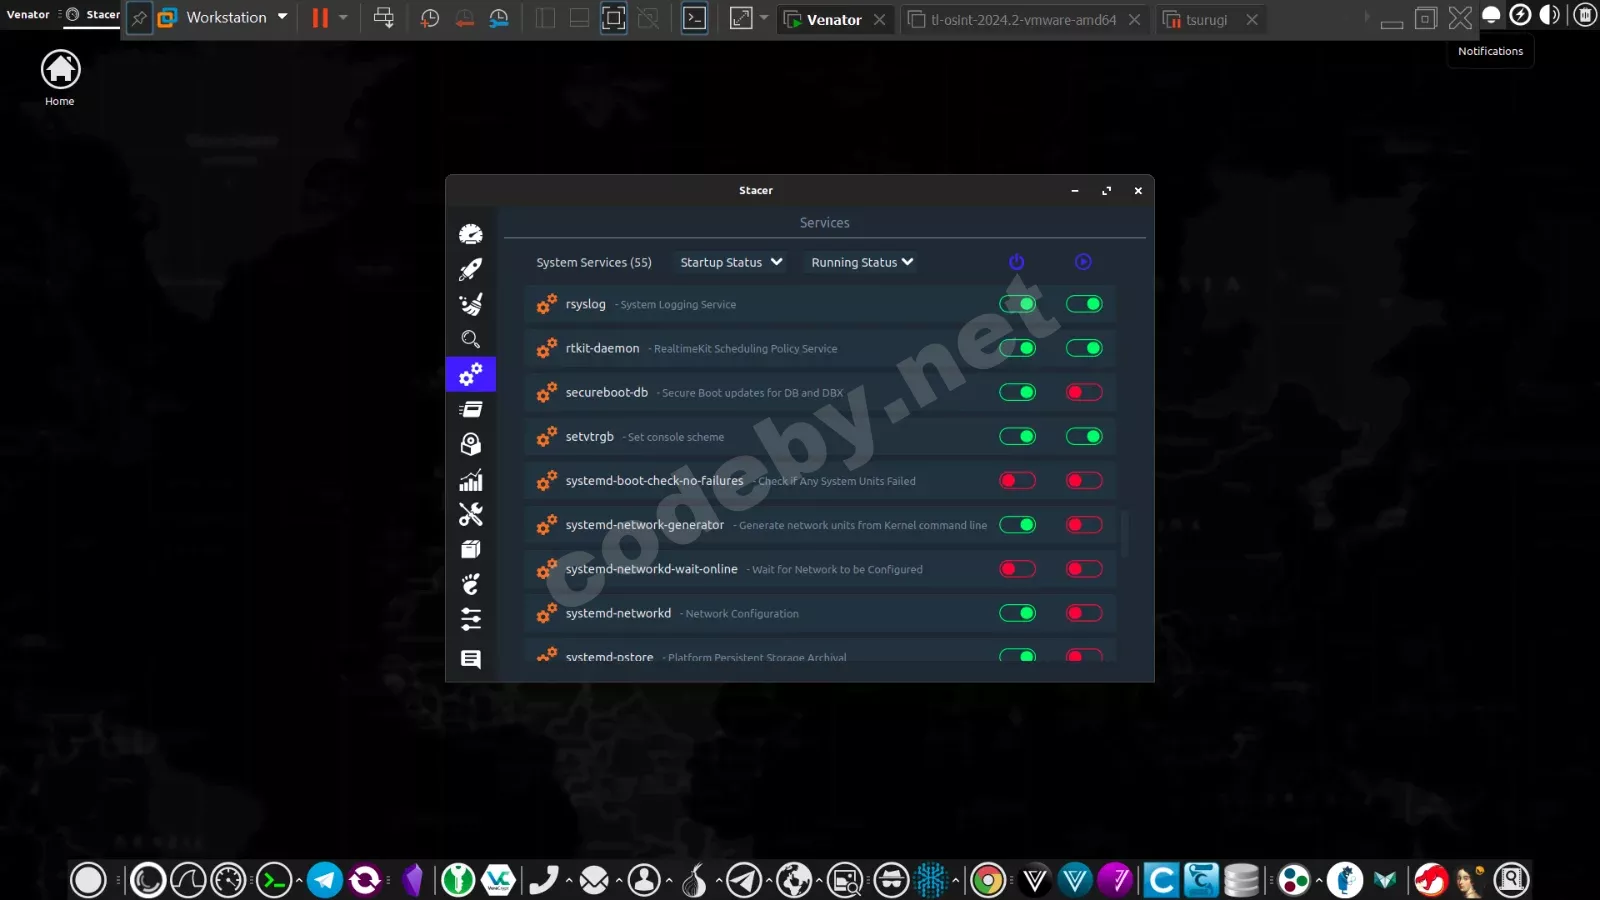Open VMware console view terminal icon
The width and height of the screenshot is (1600, 900).
pyautogui.click(x=695, y=18)
